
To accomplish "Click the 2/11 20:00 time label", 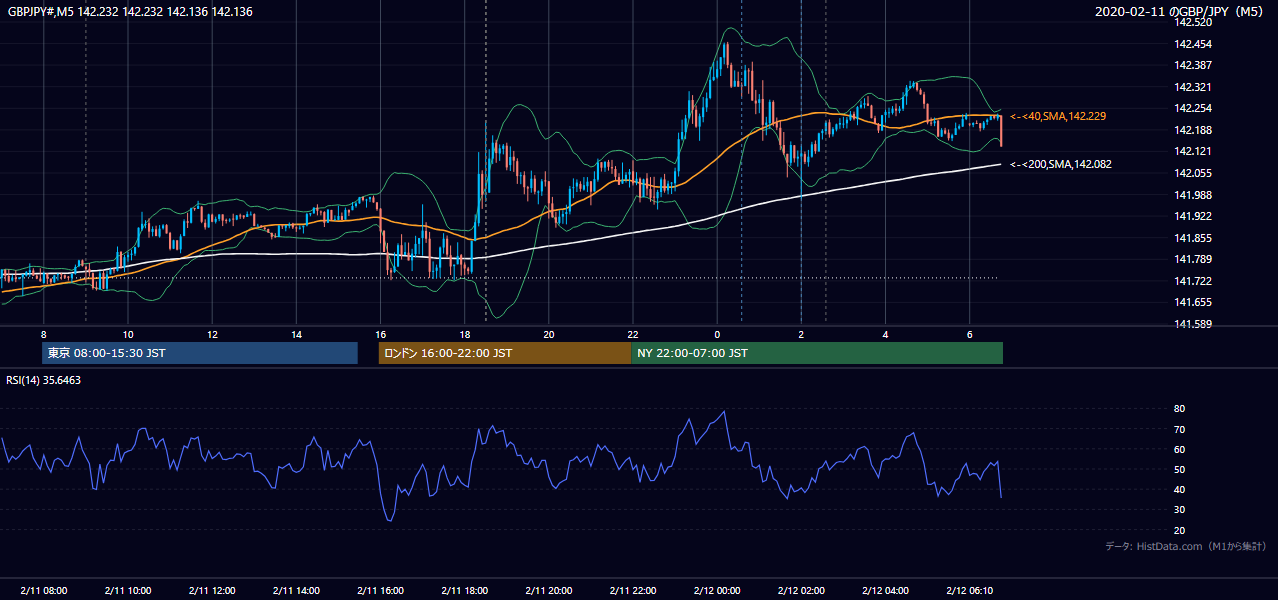I will click(x=548, y=590).
